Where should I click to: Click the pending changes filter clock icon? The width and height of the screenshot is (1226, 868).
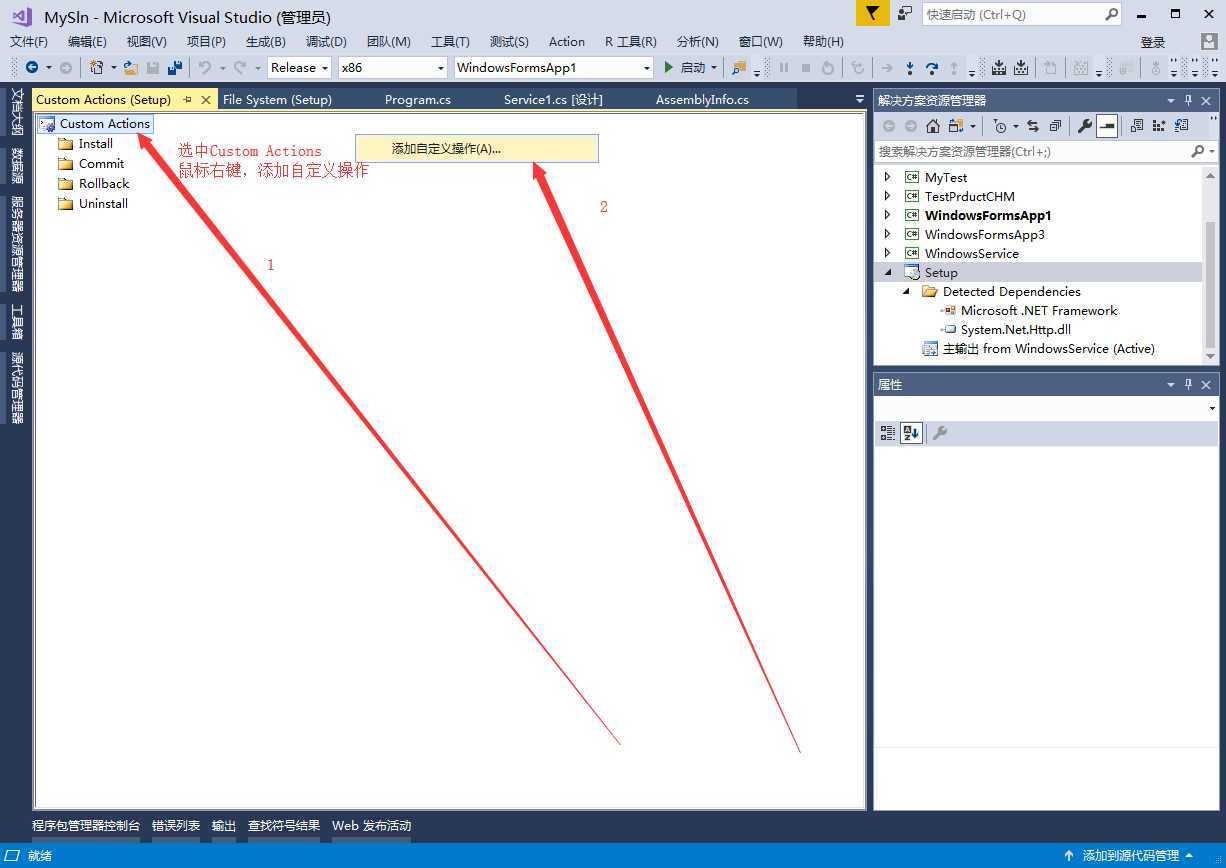[1000, 126]
